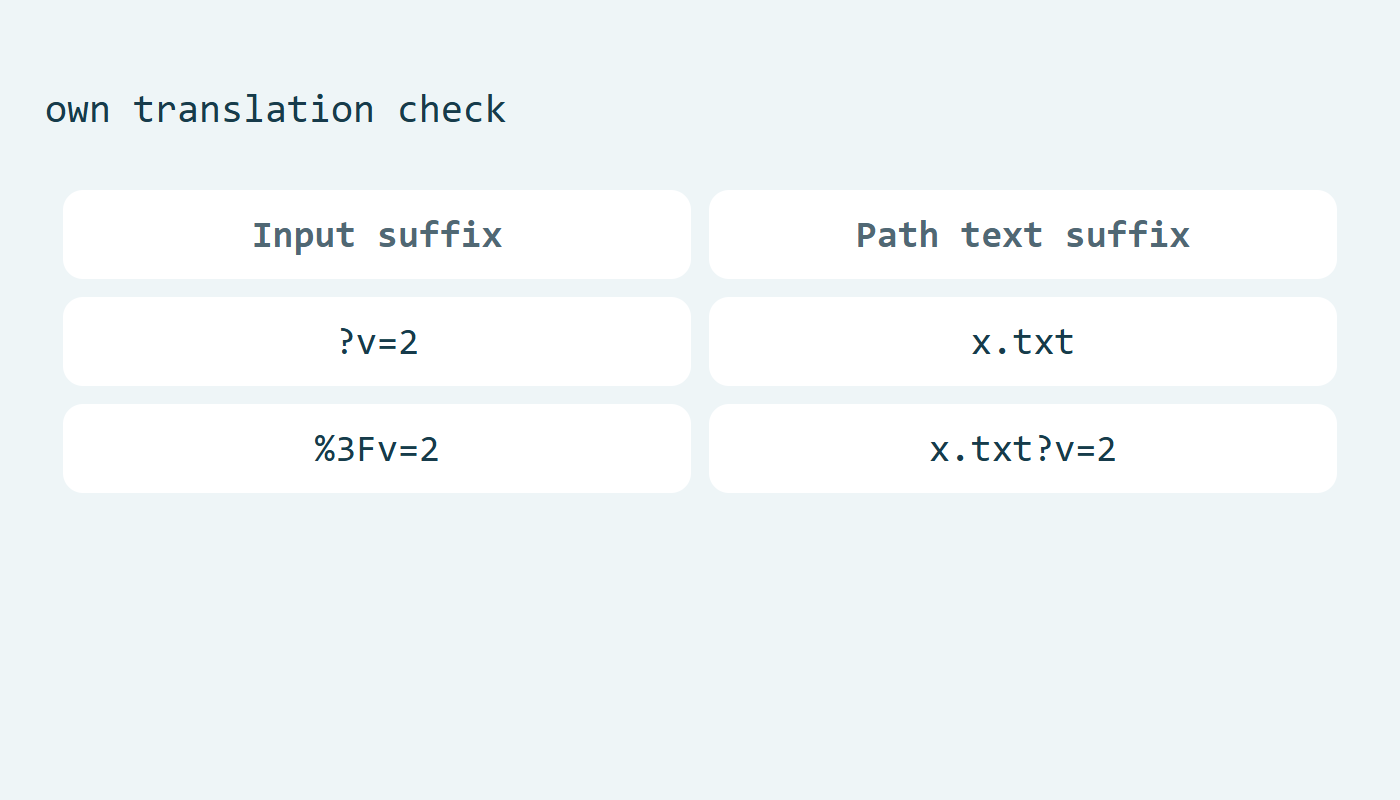This screenshot has width=1400, height=800.
Task: Click the word "own" in the heading
Action: coord(77,111)
